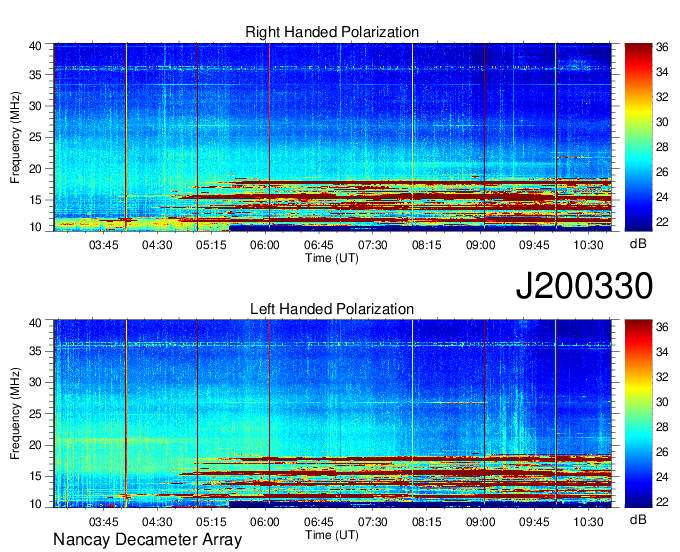Click the 35 MHz tick on the Right Handed plot
This screenshot has width=680, height=552.
35,75
